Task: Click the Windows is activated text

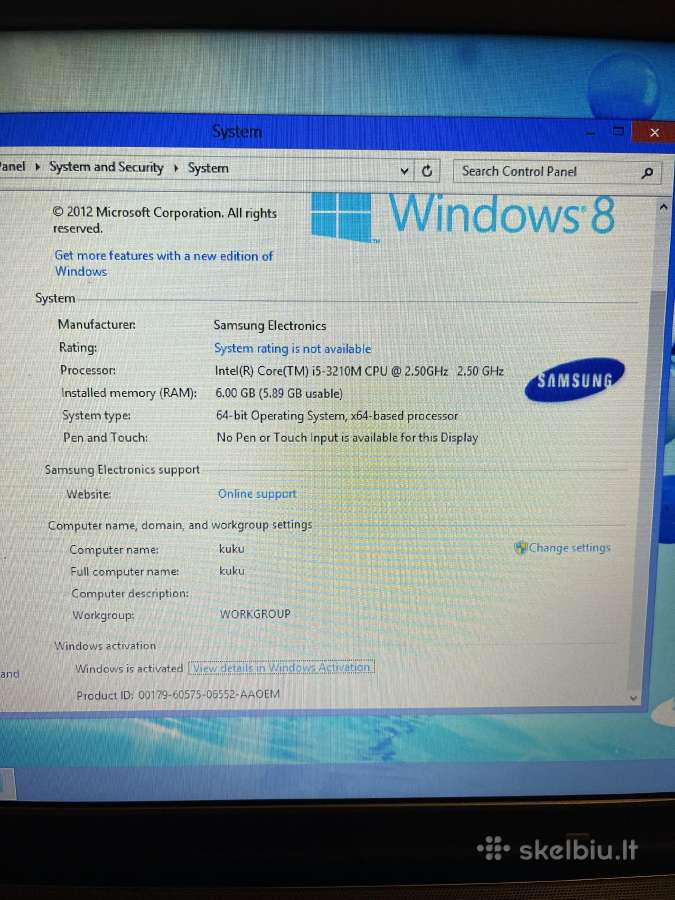Action: (129, 669)
